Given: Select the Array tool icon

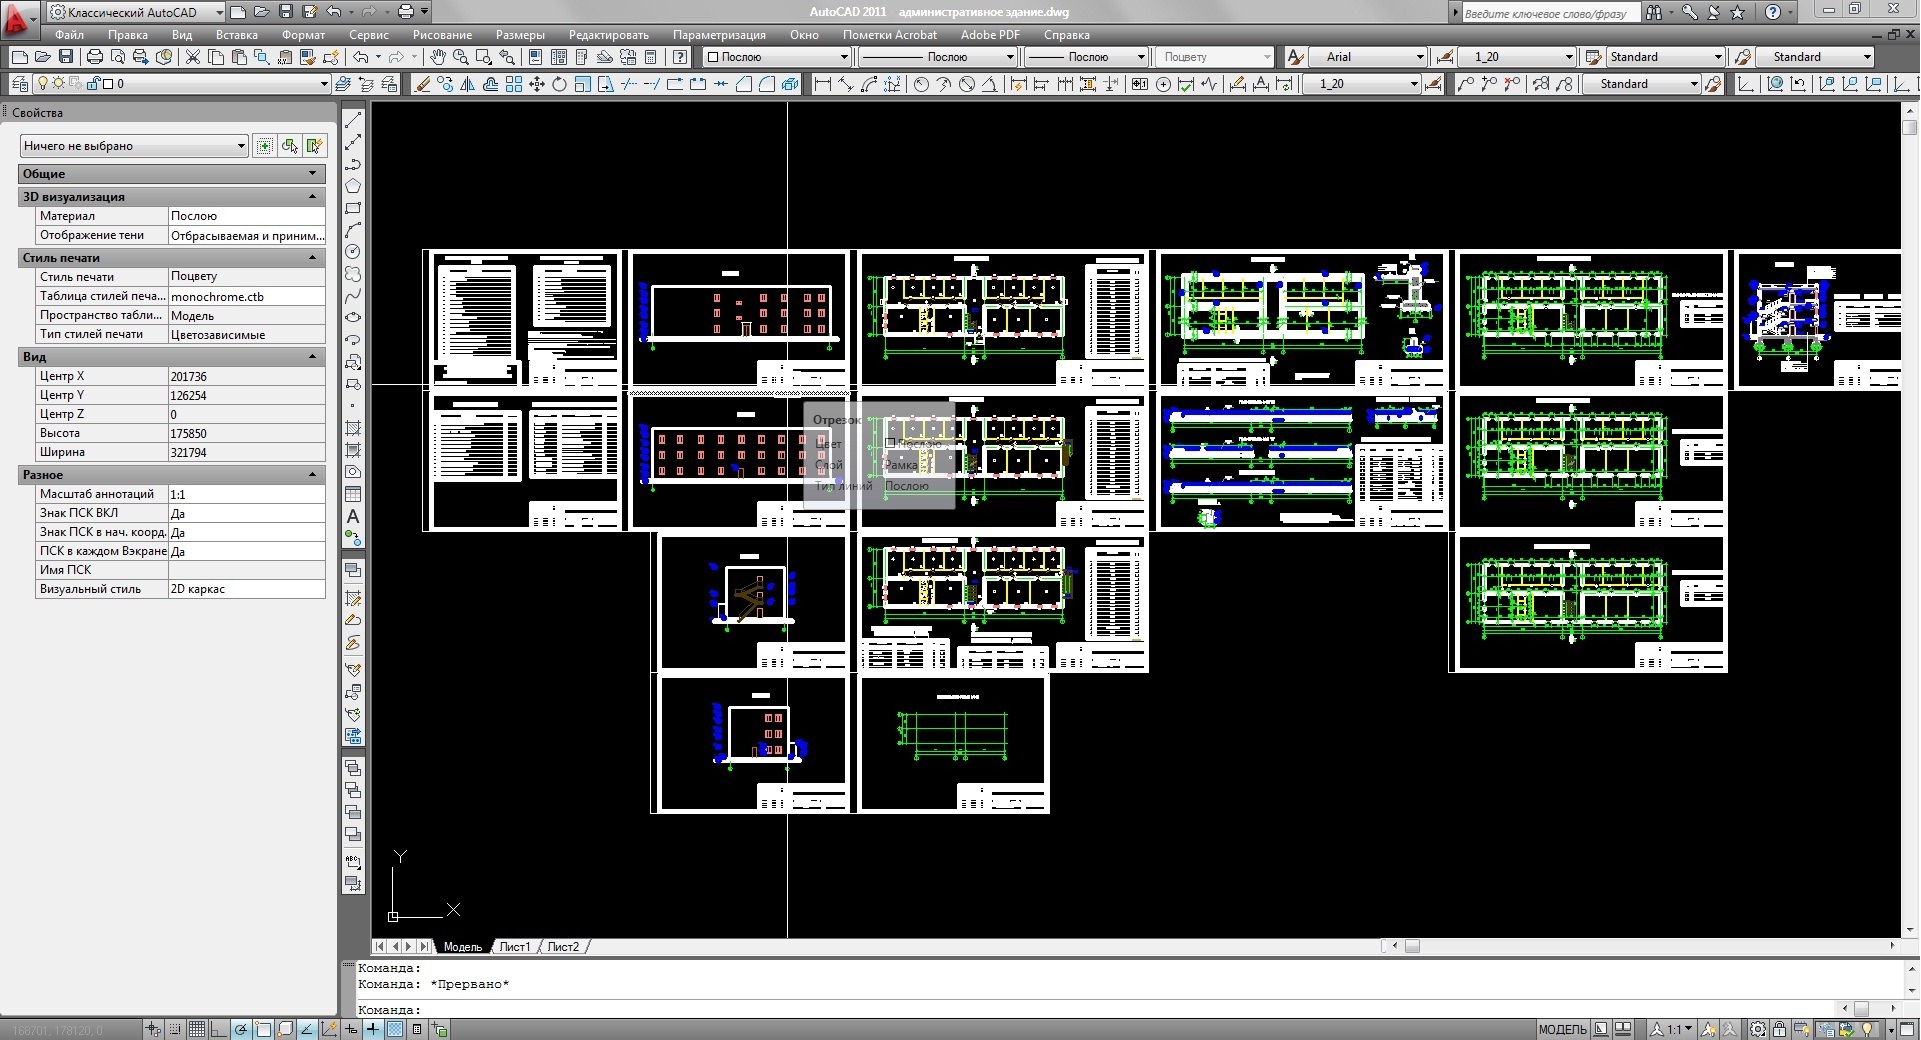Looking at the screenshot, I should 514,84.
